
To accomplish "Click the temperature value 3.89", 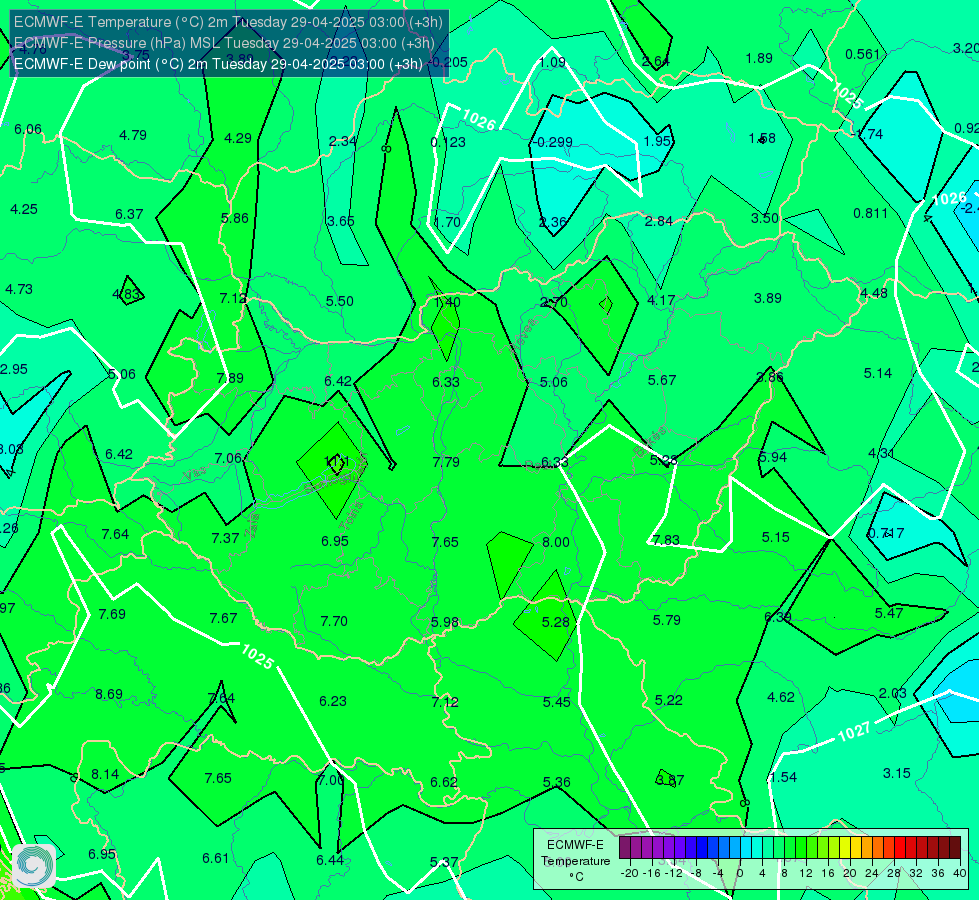I will (x=768, y=299).
